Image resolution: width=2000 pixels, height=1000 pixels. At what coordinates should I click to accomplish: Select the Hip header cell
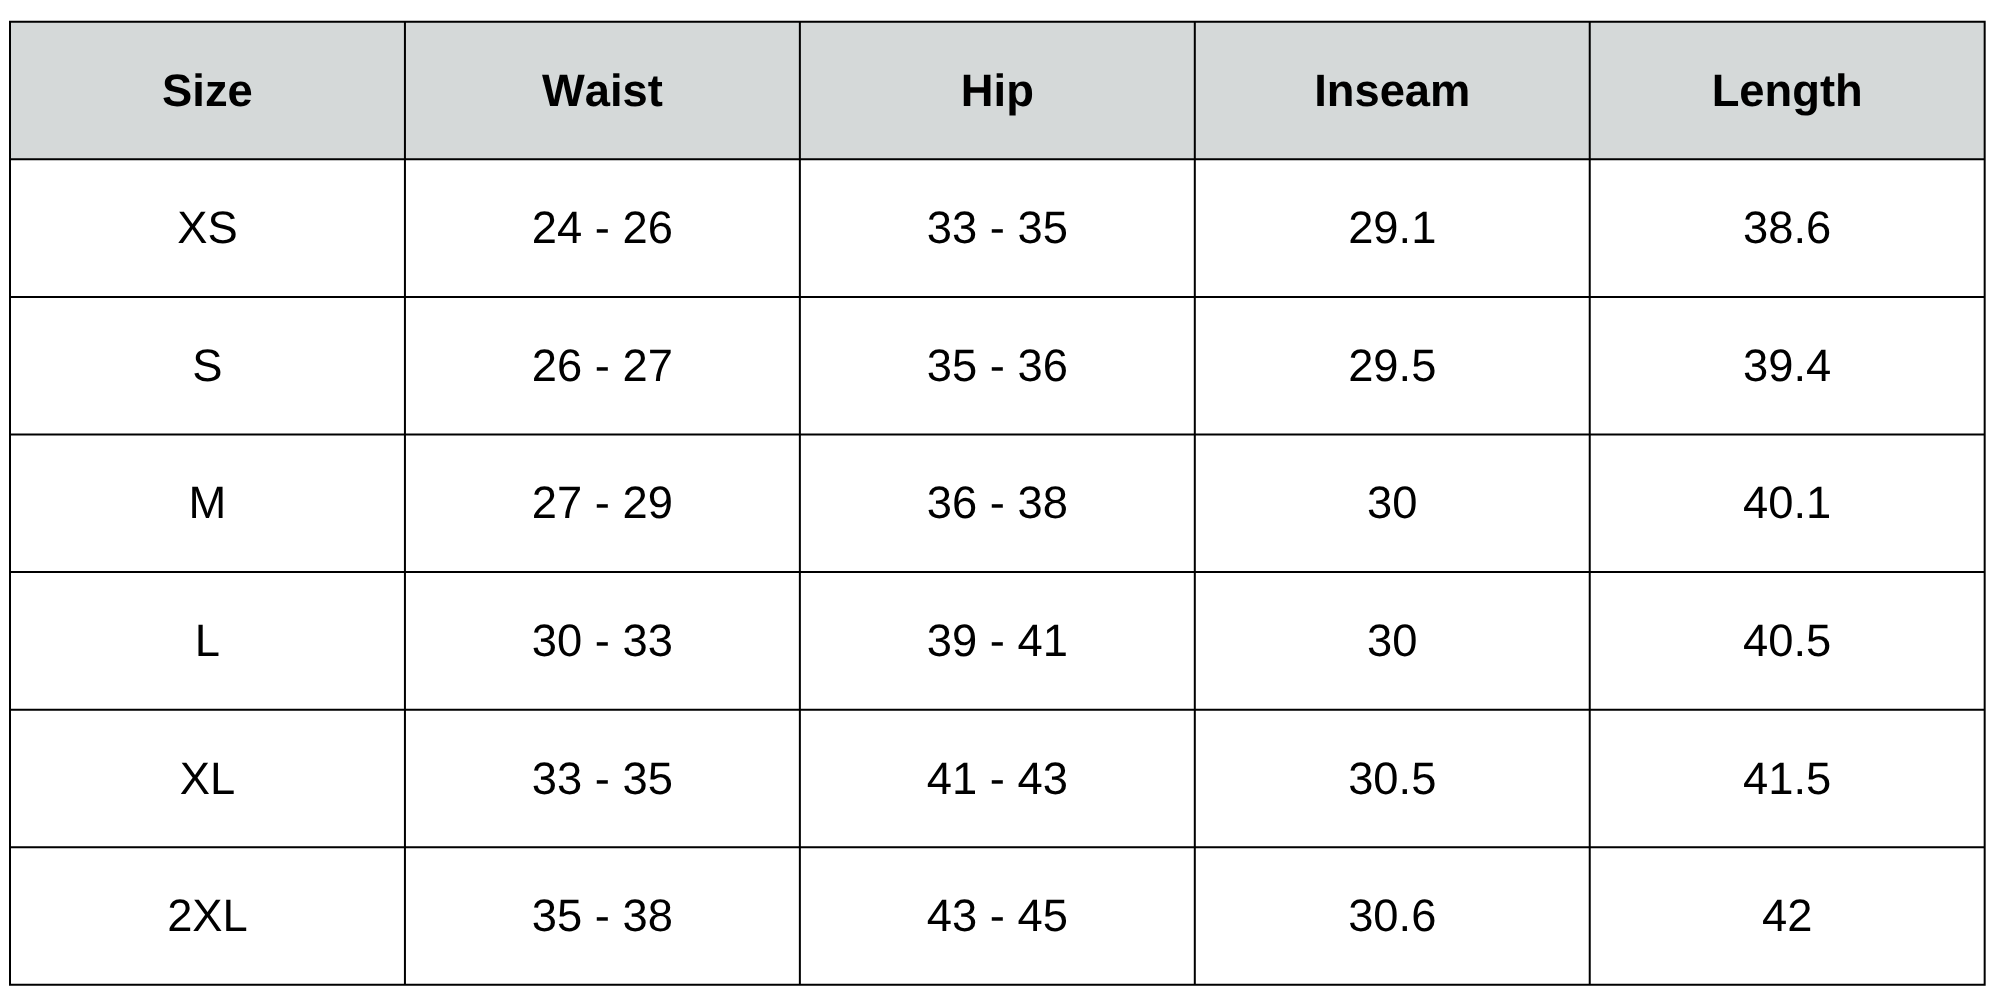coord(997,91)
